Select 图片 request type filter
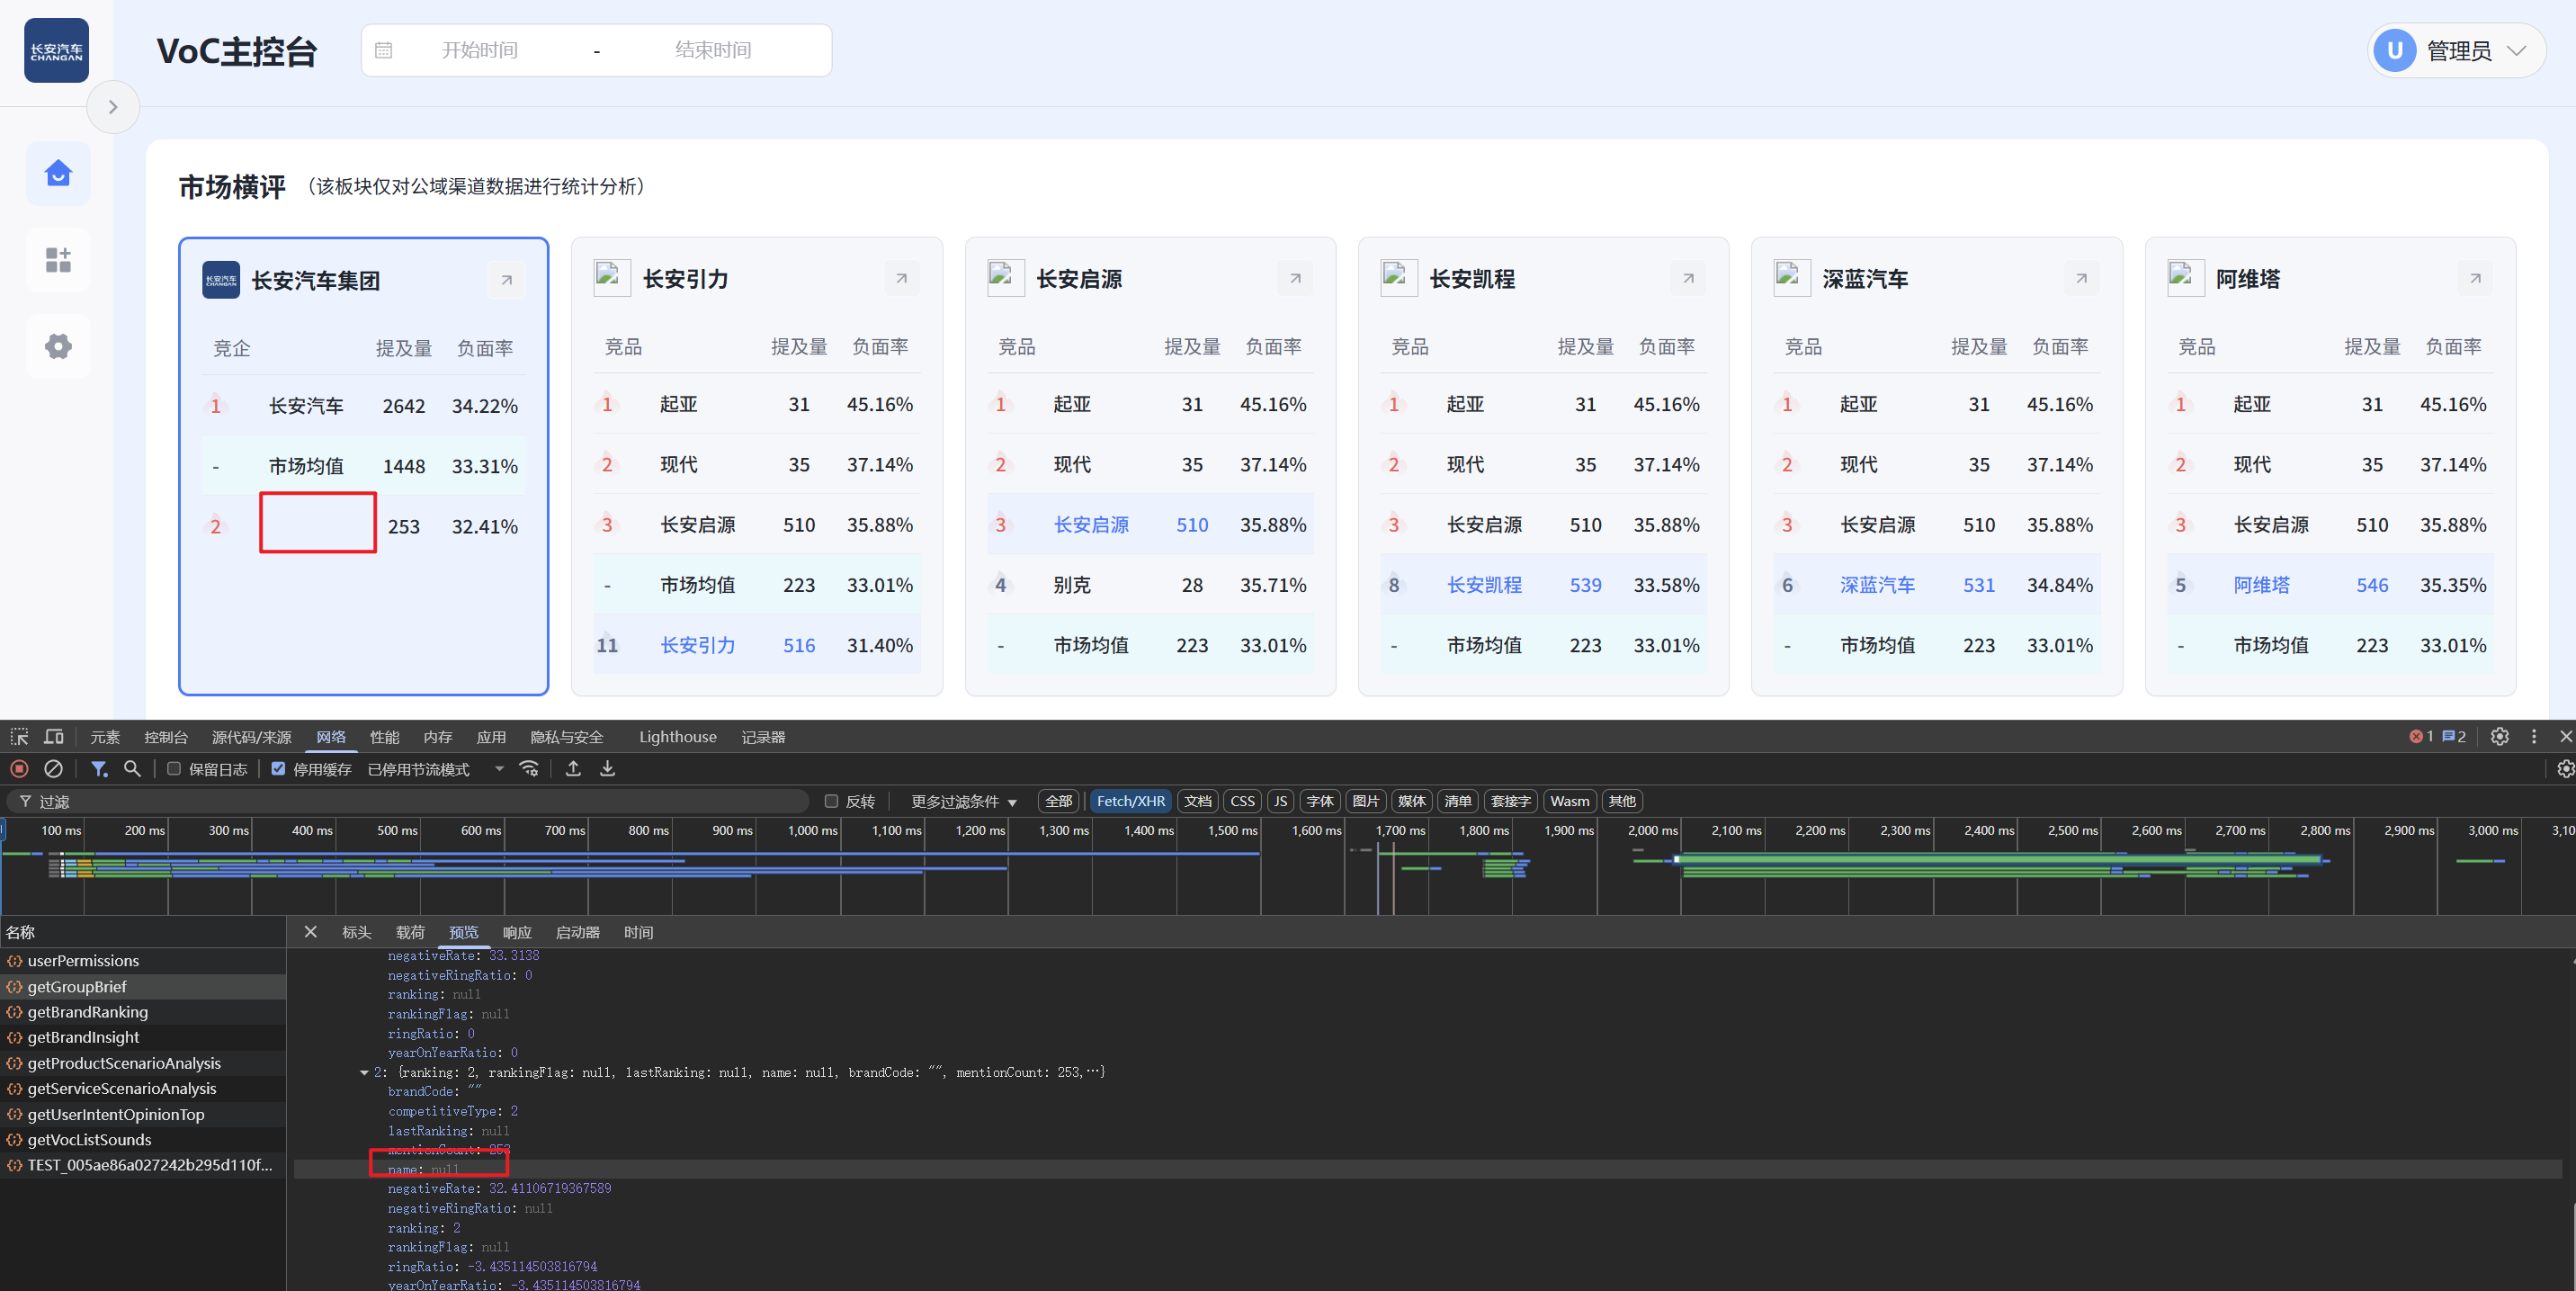 click(x=1365, y=801)
